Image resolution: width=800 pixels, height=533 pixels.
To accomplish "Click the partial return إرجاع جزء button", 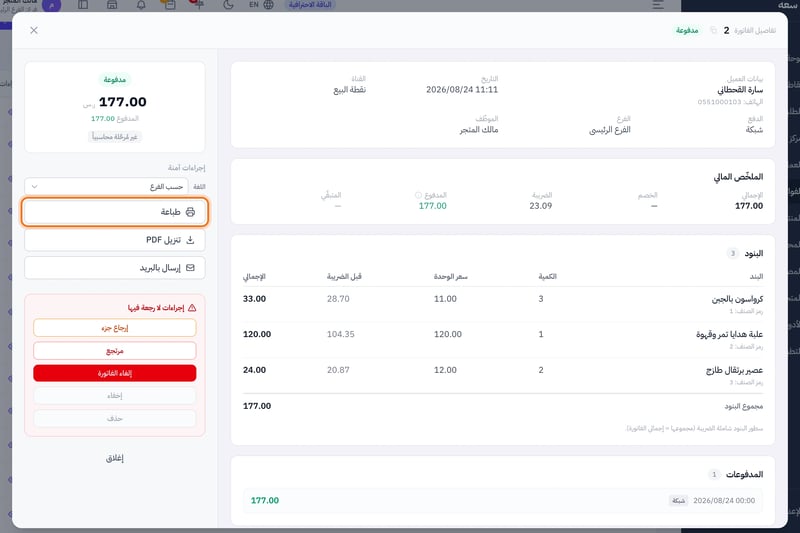I will [x=115, y=328].
